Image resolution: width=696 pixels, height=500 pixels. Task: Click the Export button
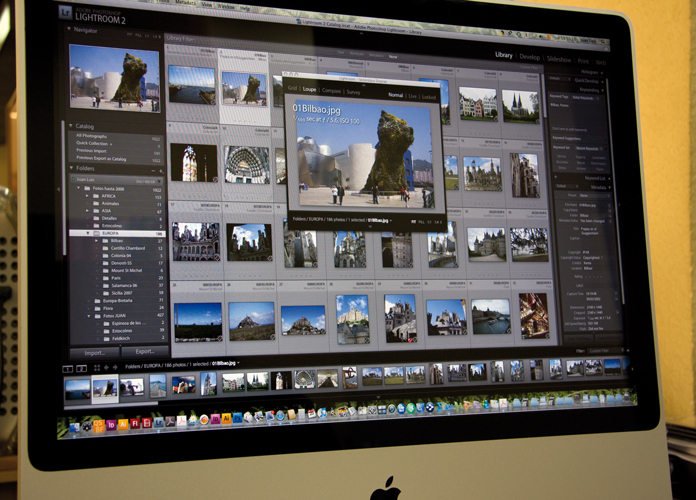145,351
